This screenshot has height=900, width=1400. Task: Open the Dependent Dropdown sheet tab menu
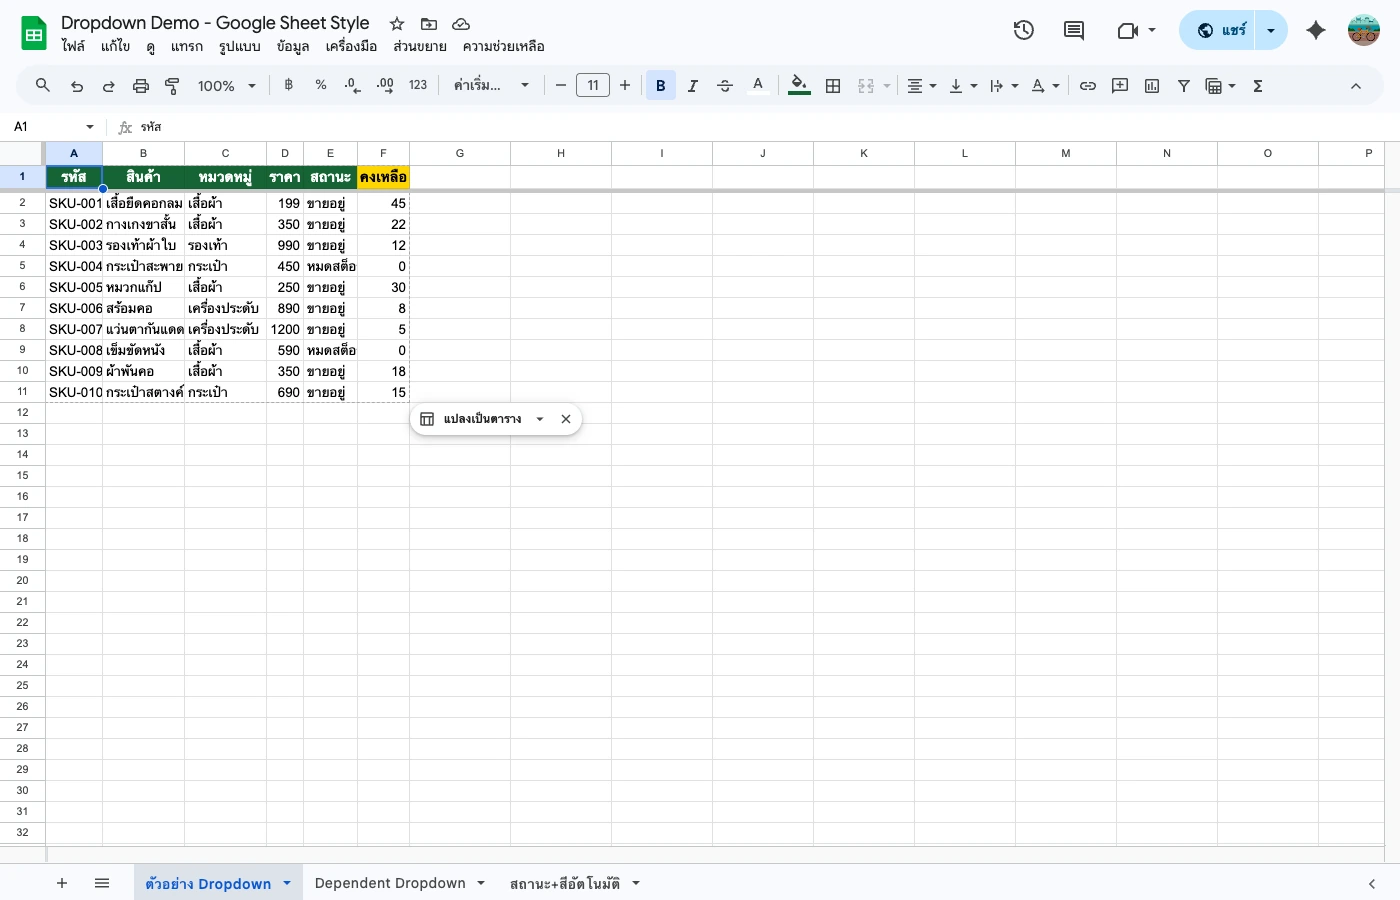481,883
